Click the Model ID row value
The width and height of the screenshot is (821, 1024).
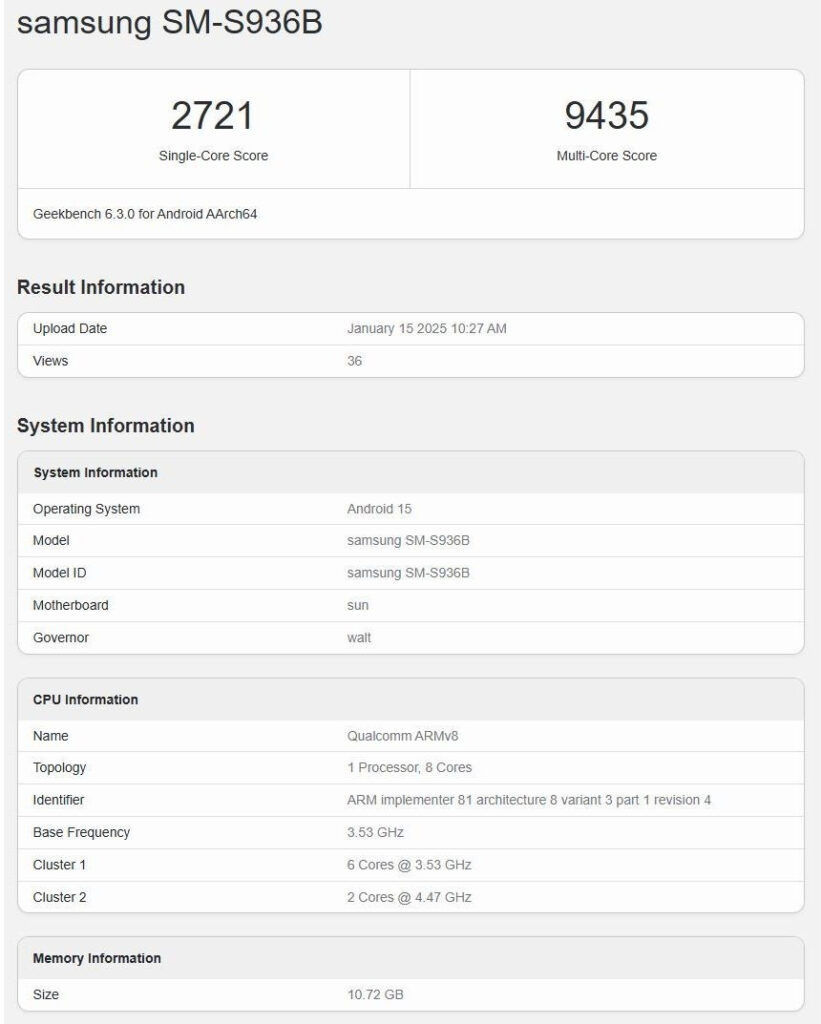(x=408, y=573)
